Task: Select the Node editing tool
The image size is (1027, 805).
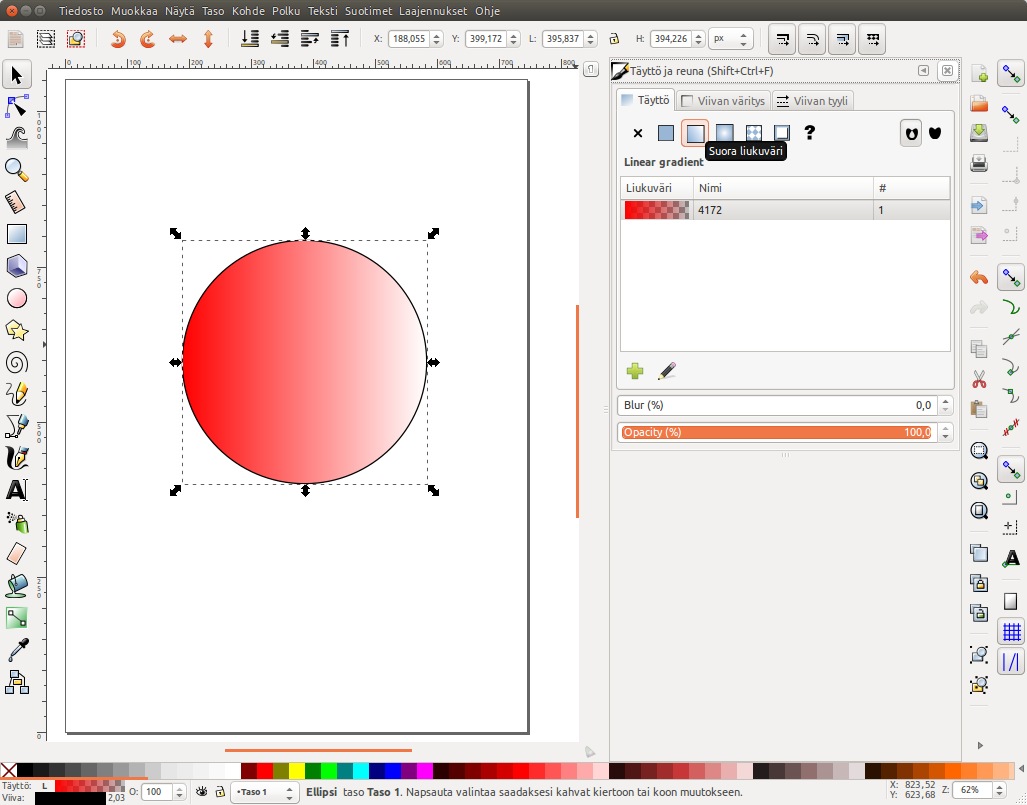Action: coord(17,105)
